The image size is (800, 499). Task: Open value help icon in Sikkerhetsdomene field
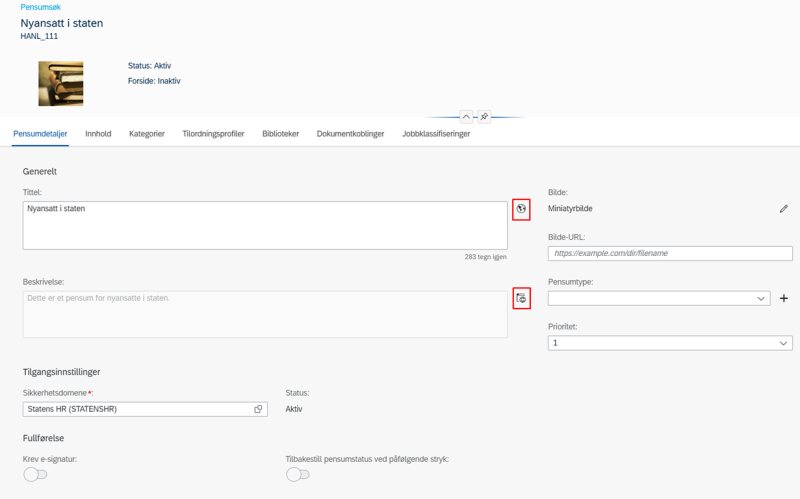258,409
